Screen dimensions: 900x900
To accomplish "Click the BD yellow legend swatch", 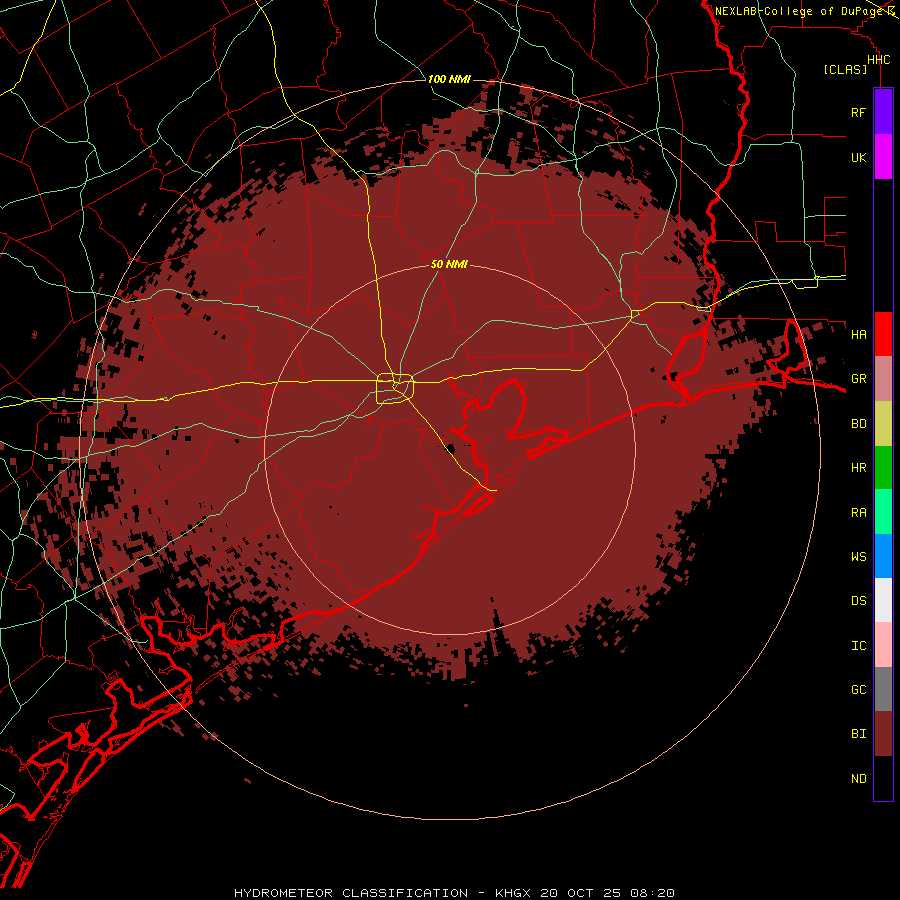I will pos(883,424).
